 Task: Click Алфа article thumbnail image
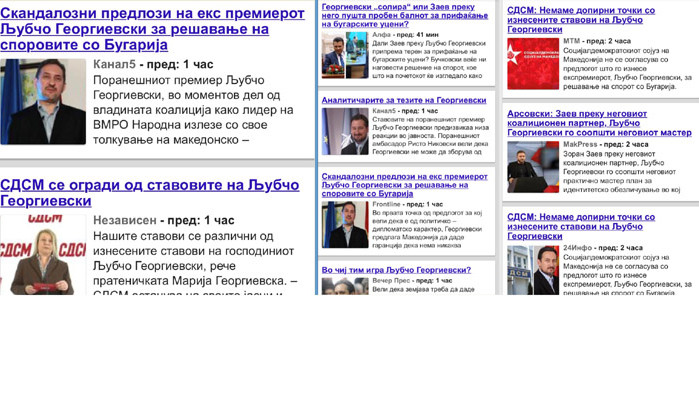click(345, 55)
